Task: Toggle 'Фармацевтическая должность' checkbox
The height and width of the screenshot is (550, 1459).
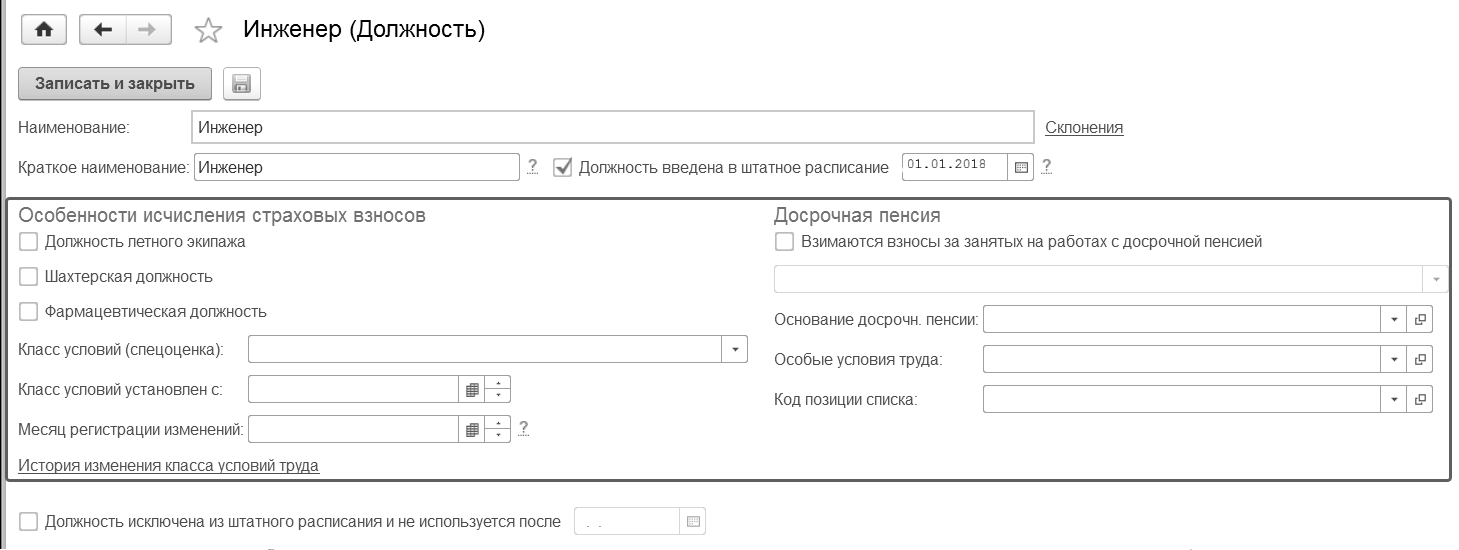Action: (28, 312)
